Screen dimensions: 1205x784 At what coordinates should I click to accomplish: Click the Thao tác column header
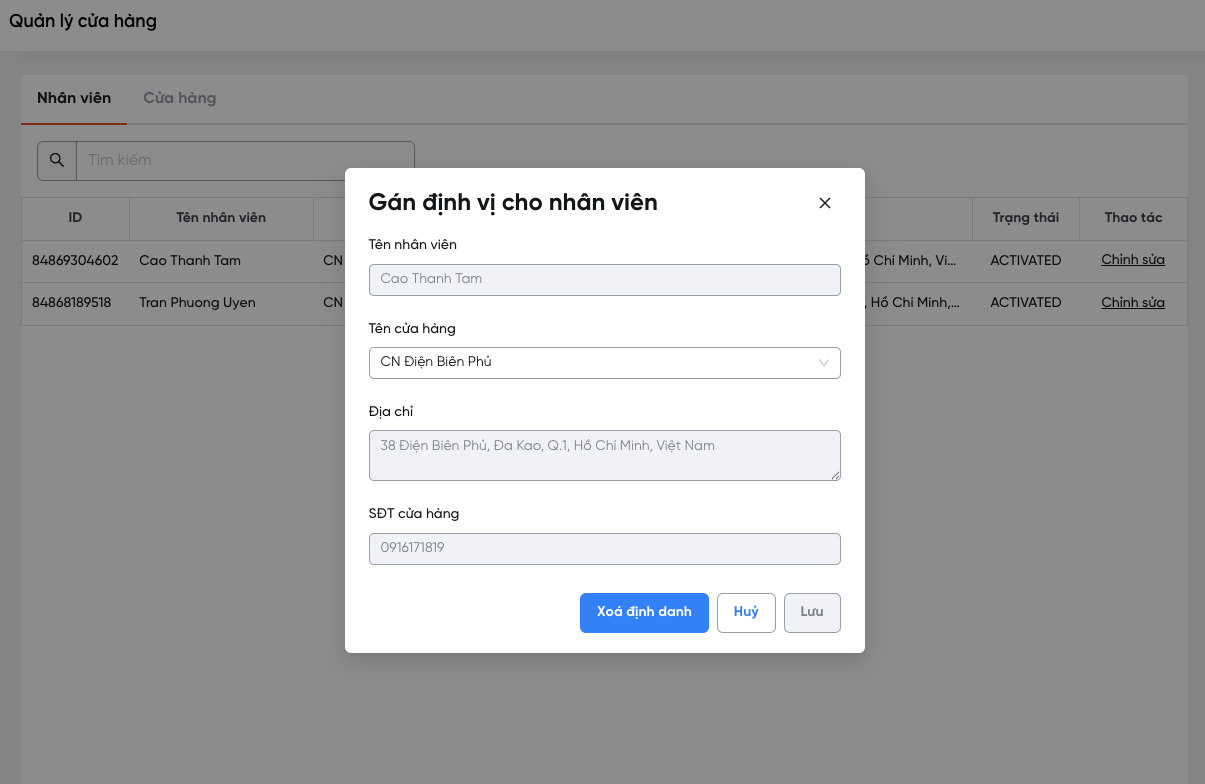point(1133,218)
